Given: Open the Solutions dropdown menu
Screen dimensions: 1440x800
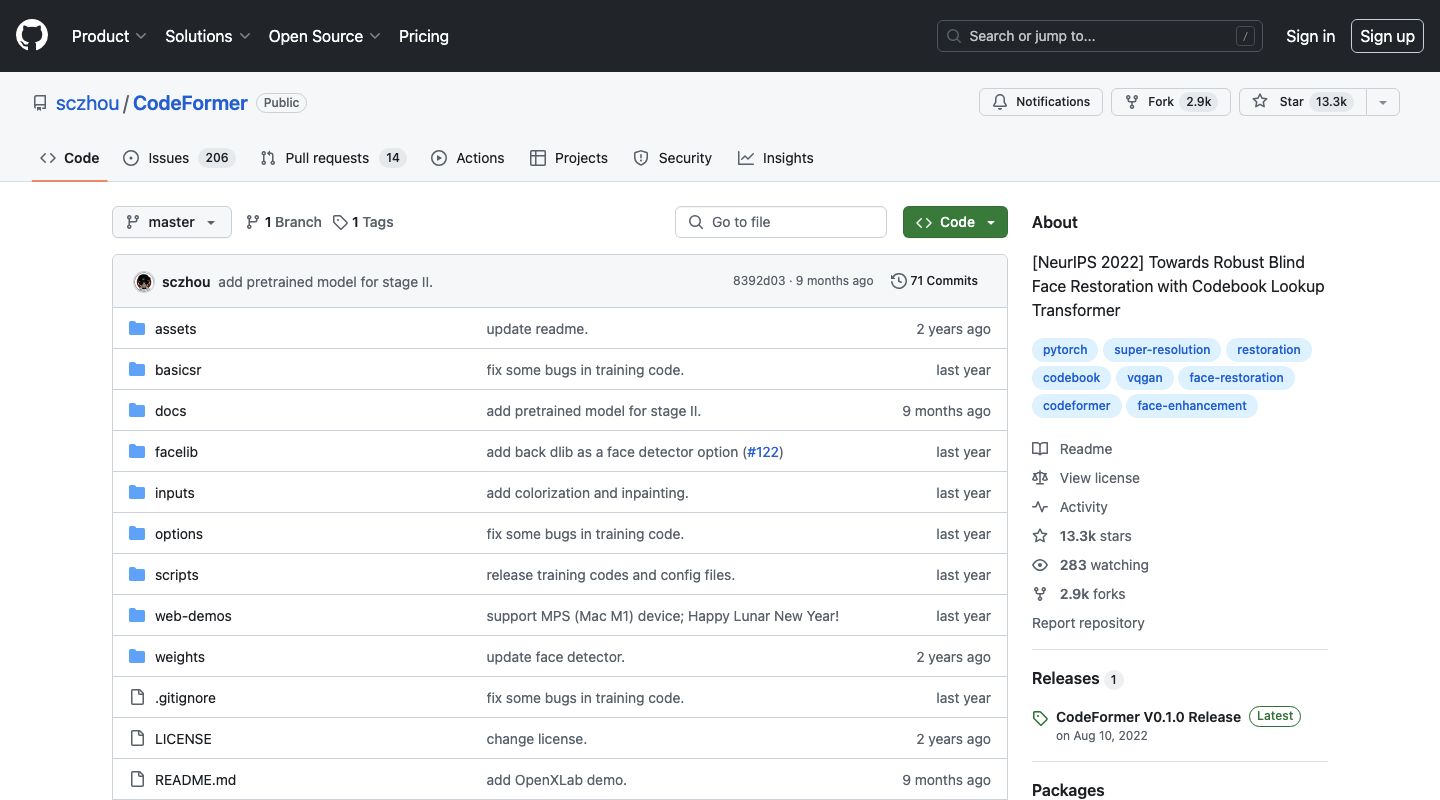Looking at the screenshot, I should (x=208, y=36).
